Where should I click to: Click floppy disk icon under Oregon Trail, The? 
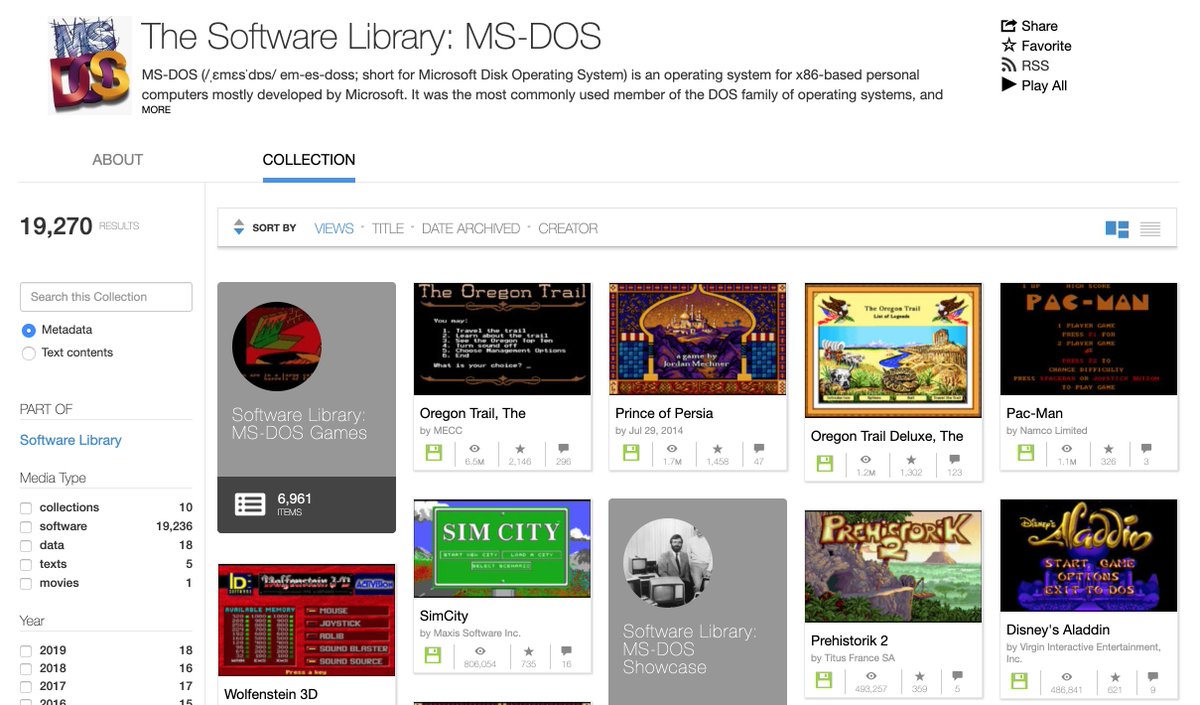point(434,454)
